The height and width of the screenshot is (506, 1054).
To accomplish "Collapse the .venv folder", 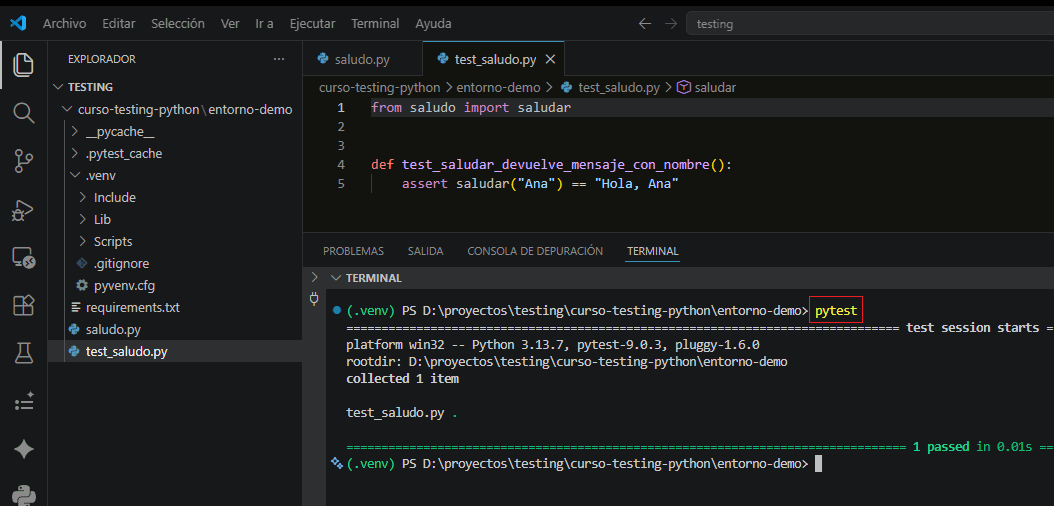I will 75,175.
